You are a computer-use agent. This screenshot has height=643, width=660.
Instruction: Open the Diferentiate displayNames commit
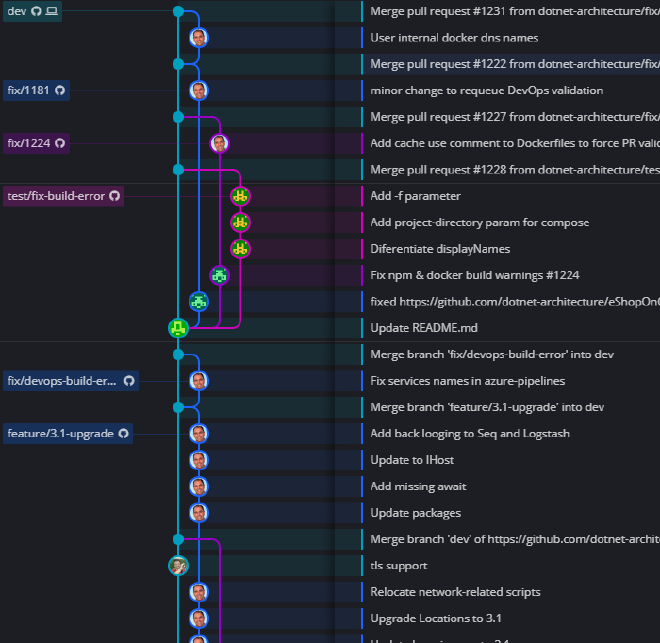pyautogui.click(x=439, y=249)
